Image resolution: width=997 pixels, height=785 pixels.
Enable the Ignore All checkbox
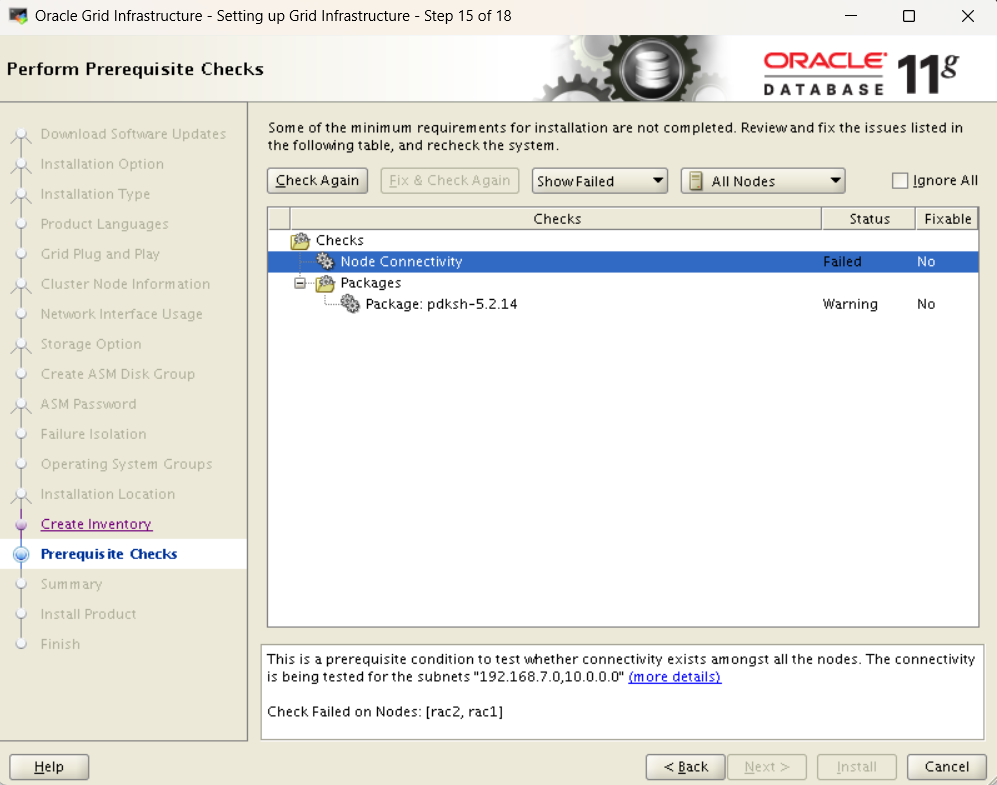(900, 181)
